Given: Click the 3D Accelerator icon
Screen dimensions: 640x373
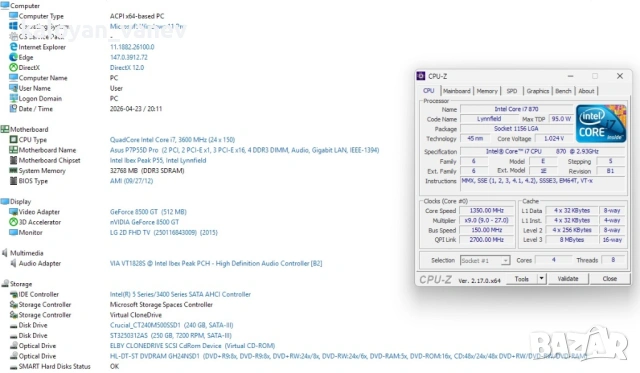Looking at the screenshot, I should point(13,222).
